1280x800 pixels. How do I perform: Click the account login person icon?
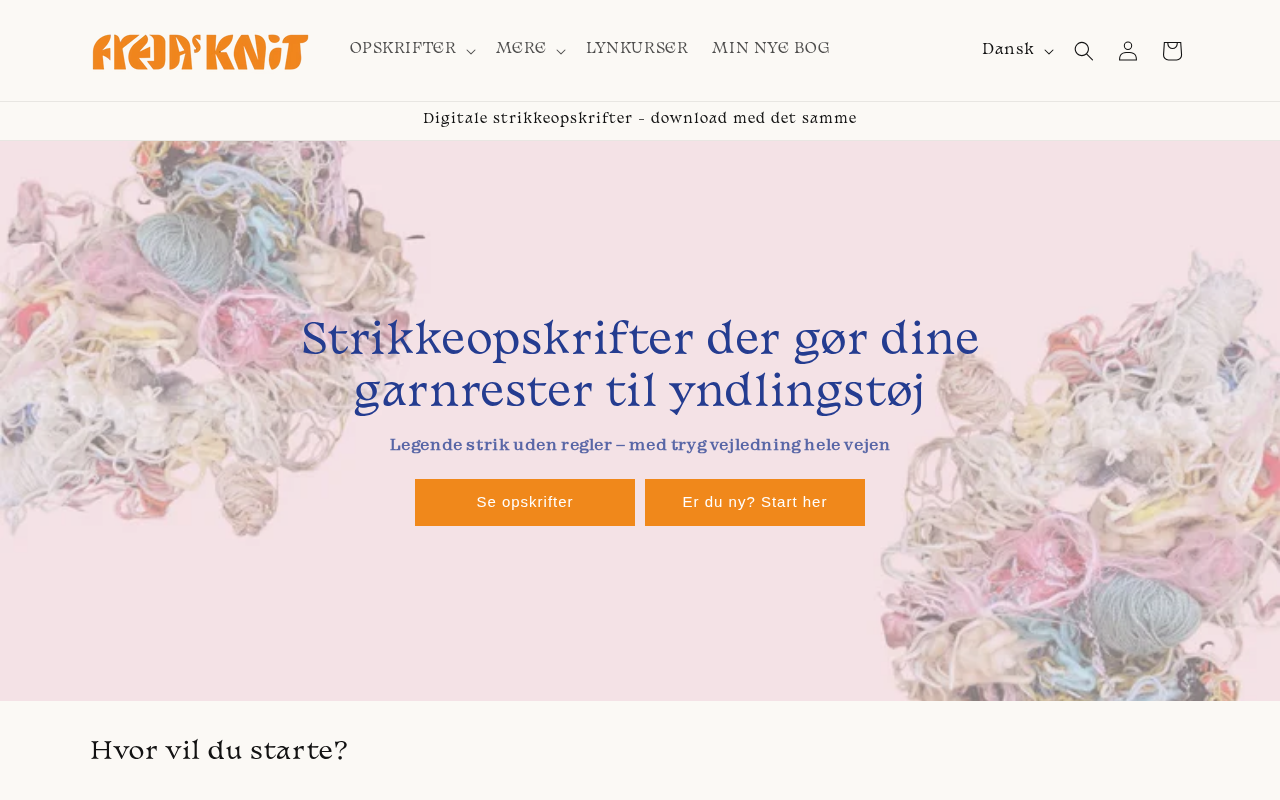[x=1128, y=51]
